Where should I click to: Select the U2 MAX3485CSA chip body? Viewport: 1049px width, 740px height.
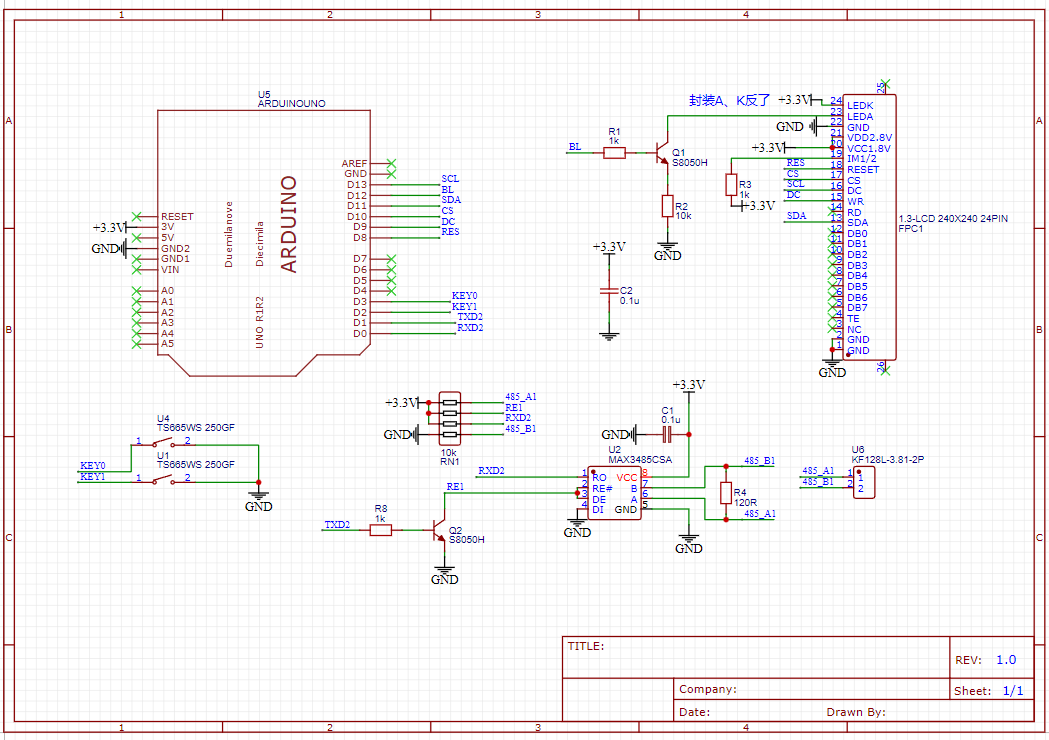[614, 493]
